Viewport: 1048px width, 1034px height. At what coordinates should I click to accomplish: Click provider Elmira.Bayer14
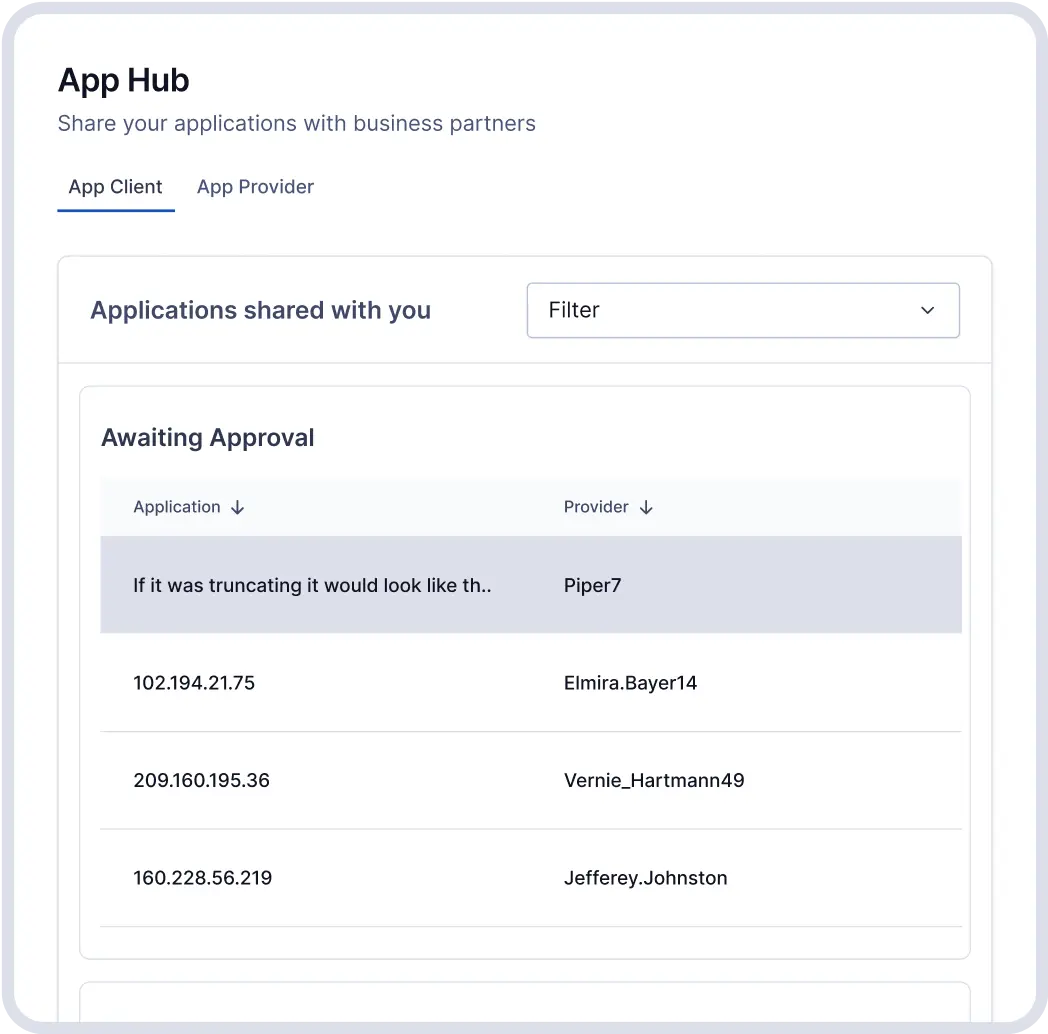point(630,682)
